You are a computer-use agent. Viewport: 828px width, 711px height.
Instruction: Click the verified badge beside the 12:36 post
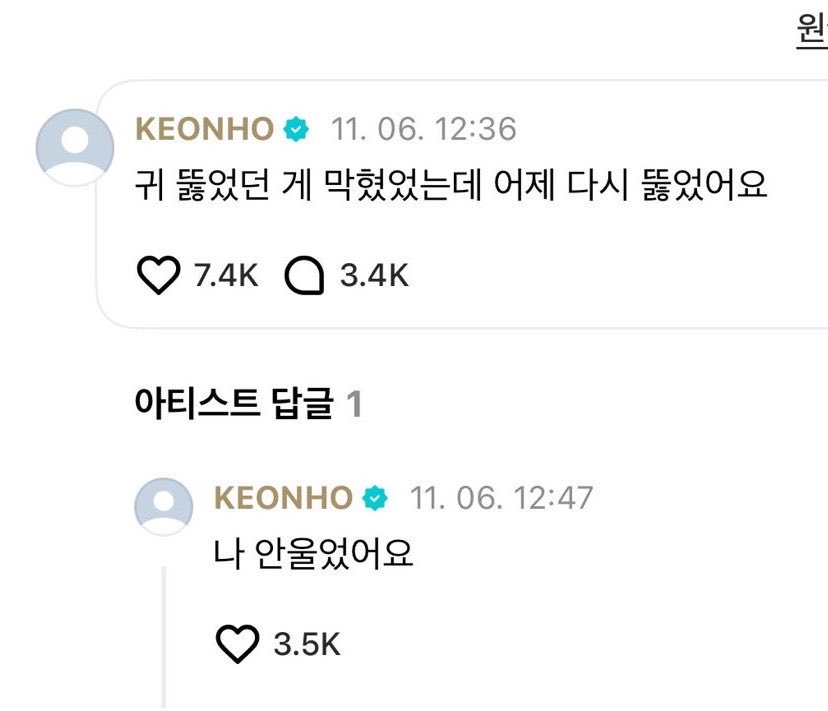pos(296,129)
